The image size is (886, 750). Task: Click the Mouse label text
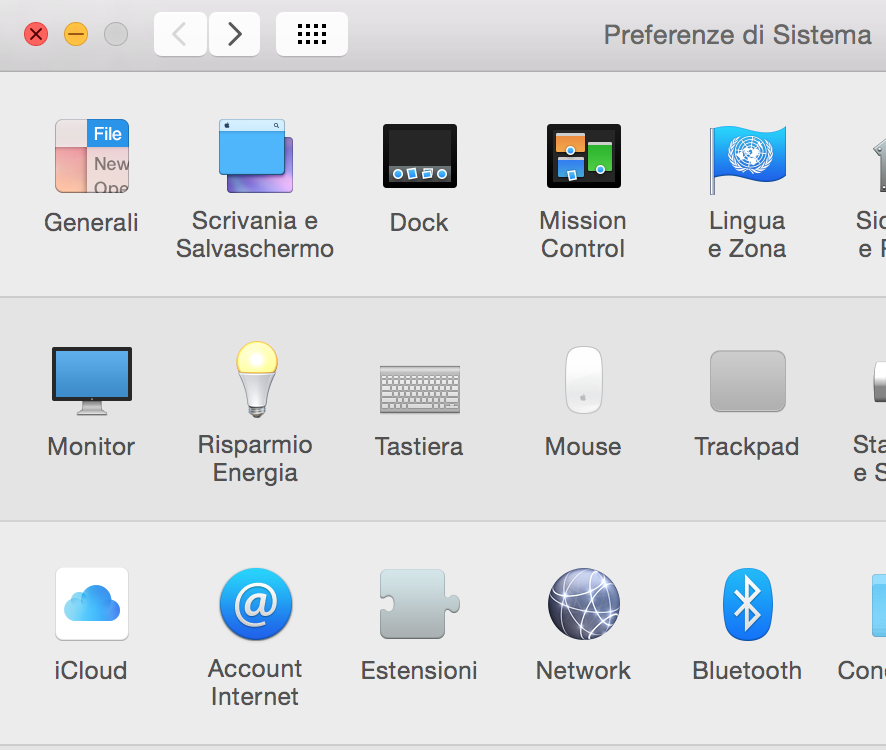coord(583,446)
